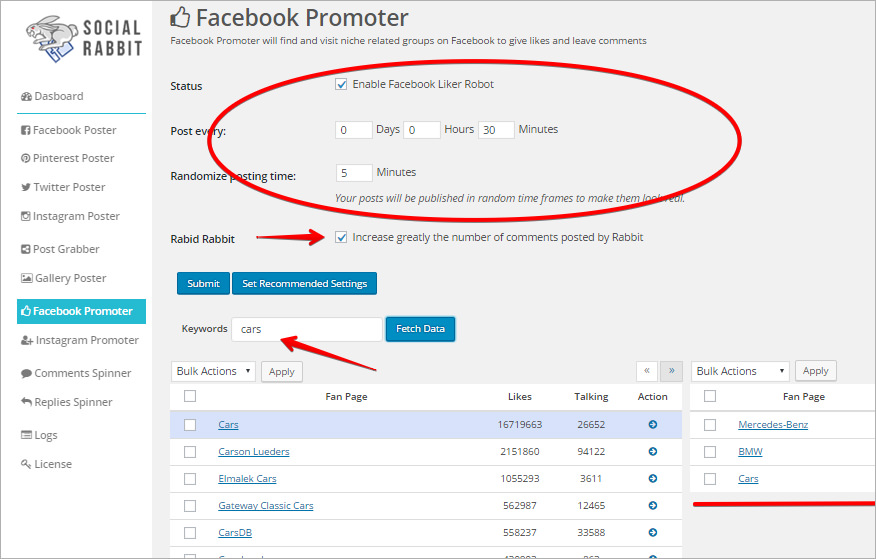
Task: Open the BMW fan page link
Action: tap(750, 451)
